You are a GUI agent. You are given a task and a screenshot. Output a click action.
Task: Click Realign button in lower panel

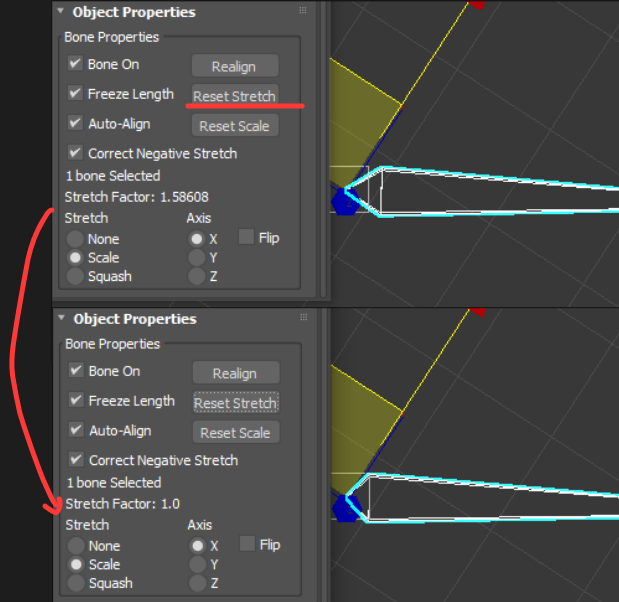[x=236, y=373]
